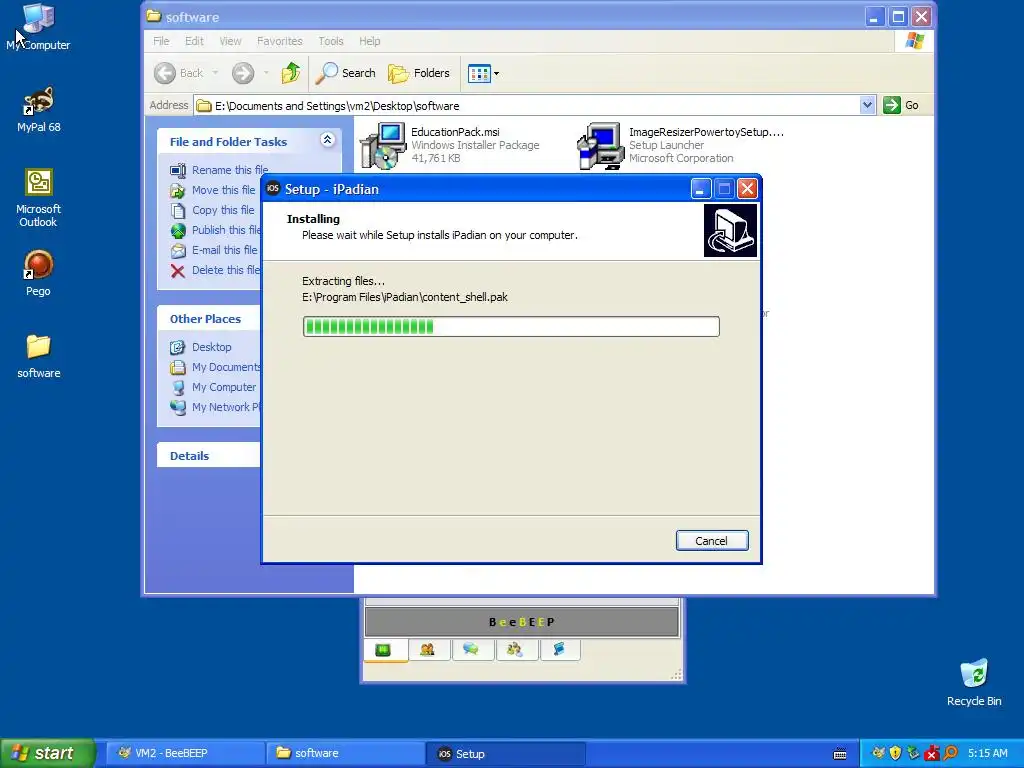Click the BeeBEEP bee tray icon
Image resolution: width=1024 pixels, height=768 pixels.
click(x=878, y=753)
